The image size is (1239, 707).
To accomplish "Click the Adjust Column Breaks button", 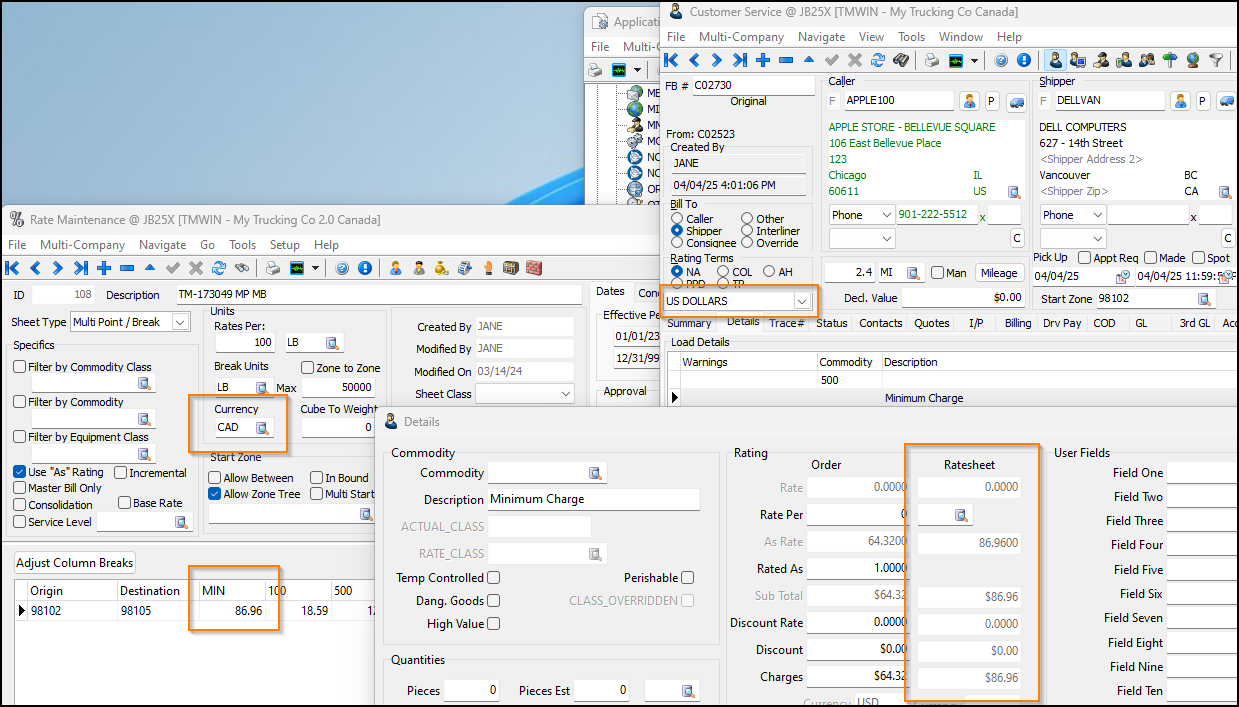I will (75, 563).
